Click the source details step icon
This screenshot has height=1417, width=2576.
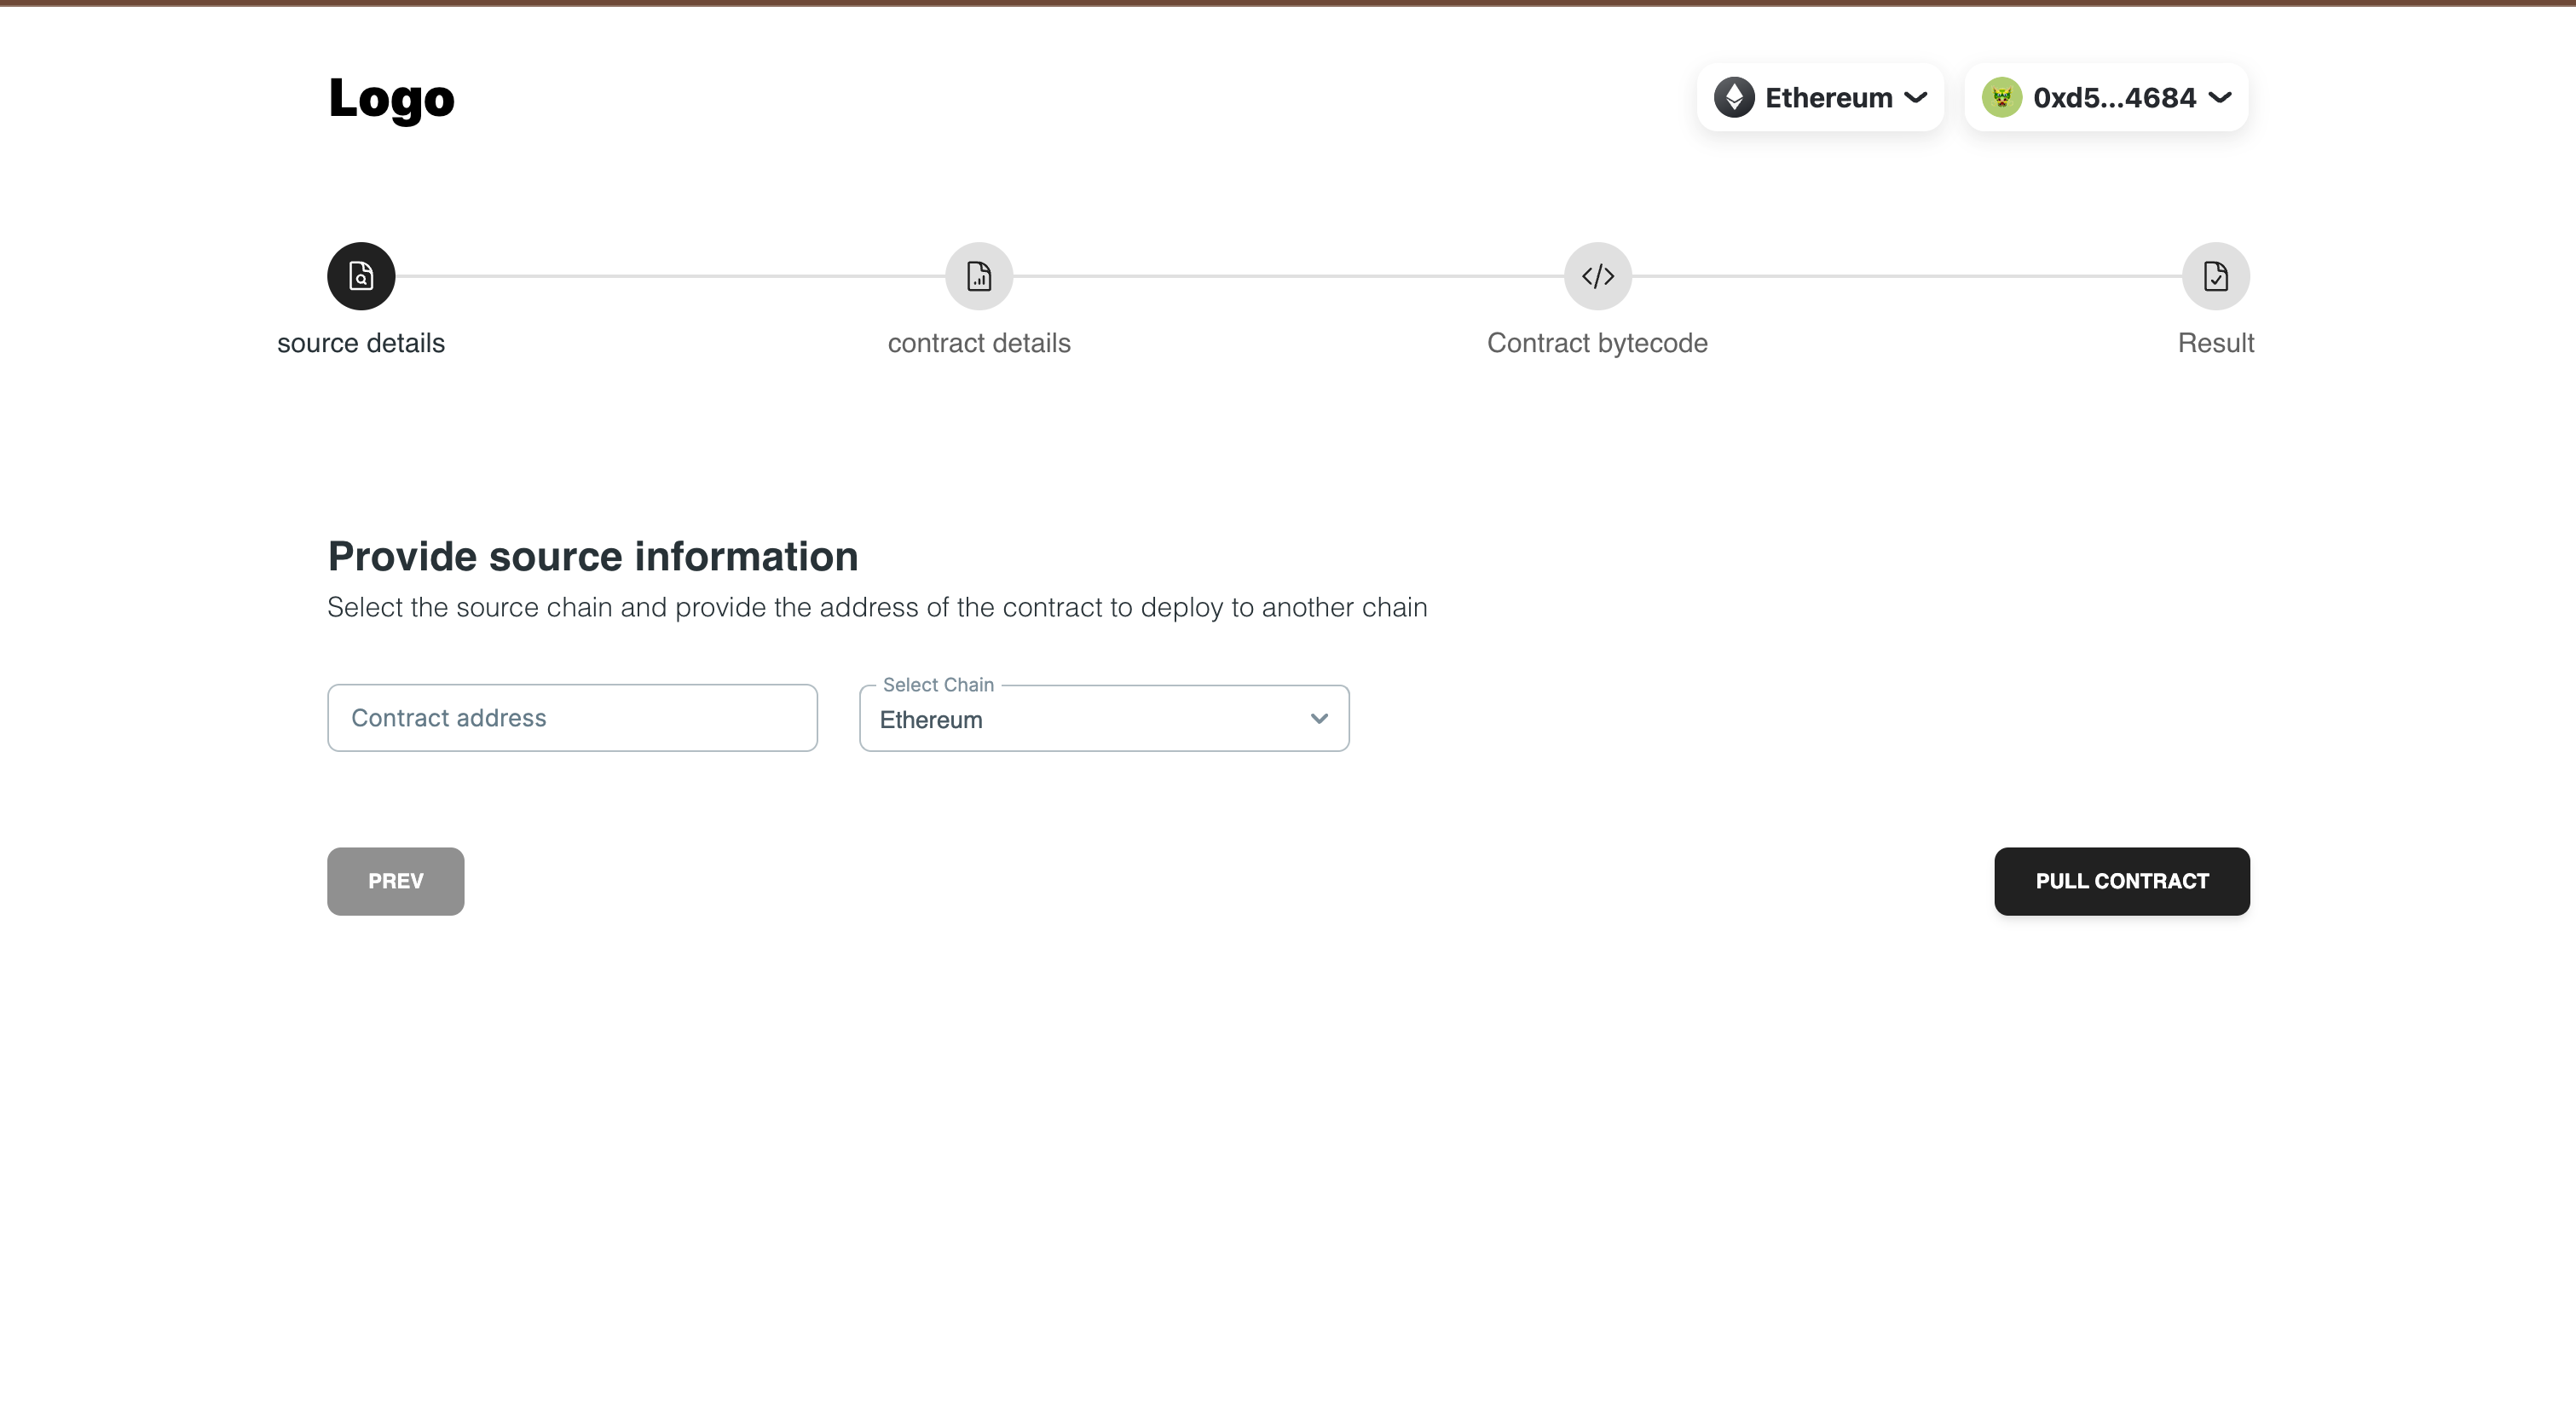361,276
